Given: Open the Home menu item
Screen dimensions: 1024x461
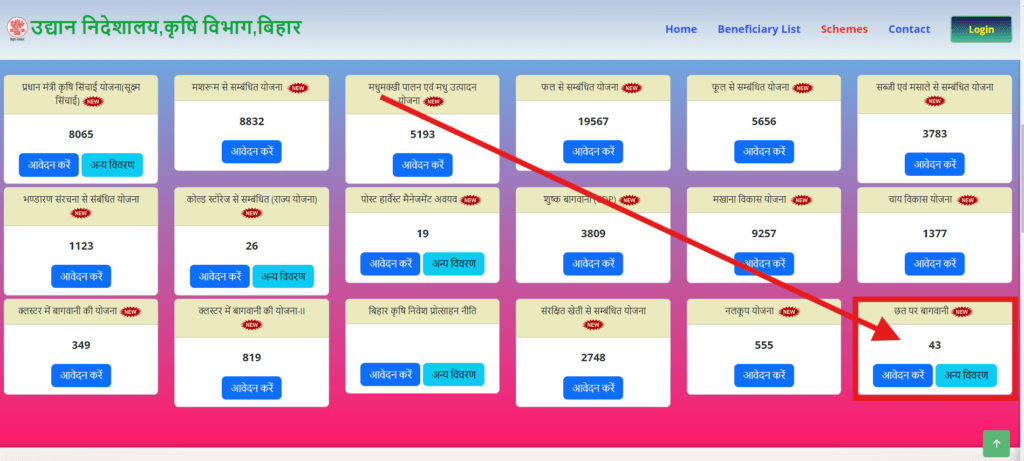Looking at the screenshot, I should coord(681,29).
